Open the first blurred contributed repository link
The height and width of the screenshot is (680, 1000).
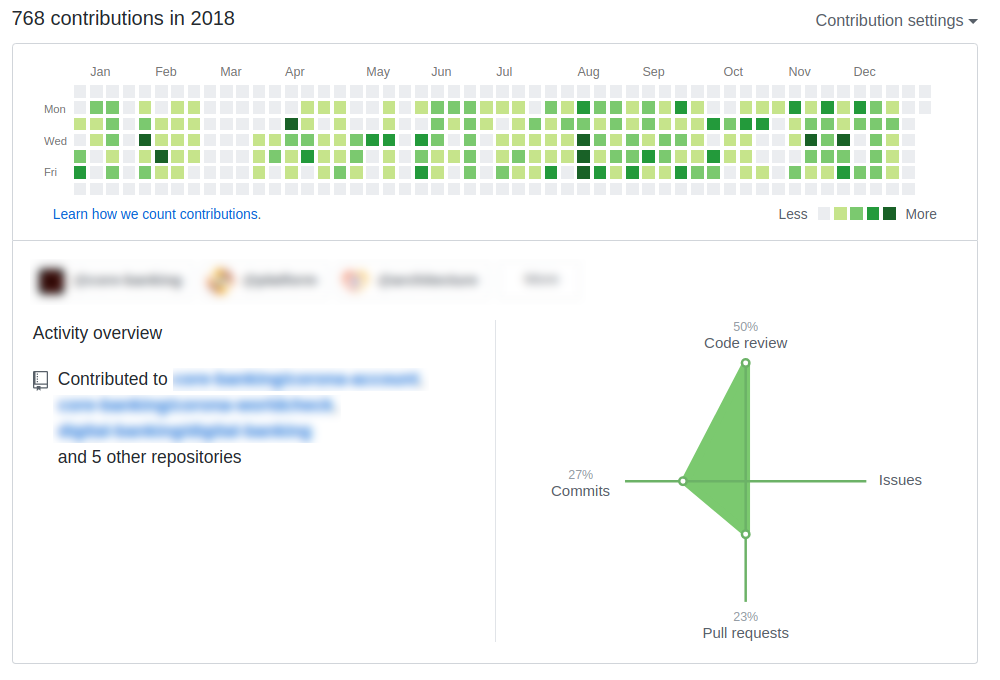[x=297, y=380]
